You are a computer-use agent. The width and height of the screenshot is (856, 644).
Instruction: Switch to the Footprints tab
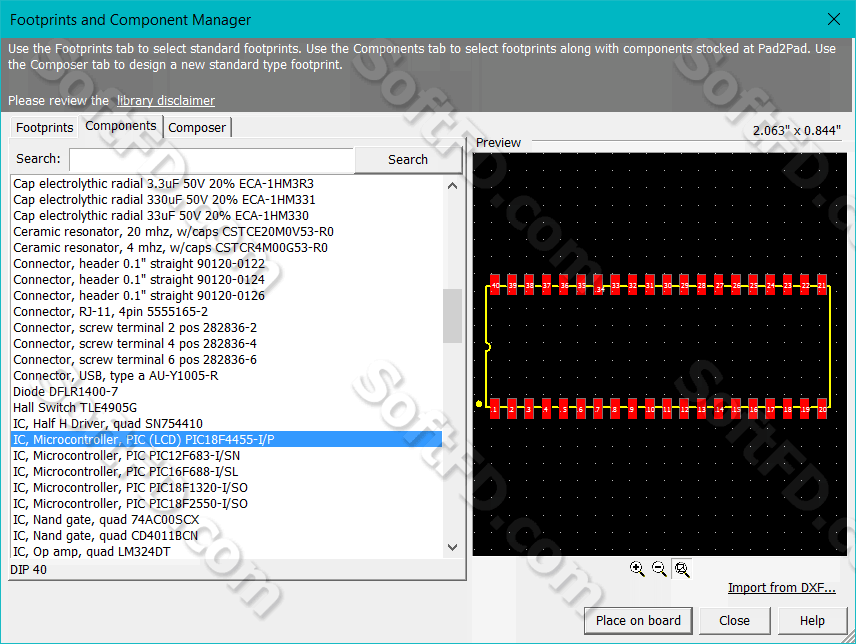point(44,127)
